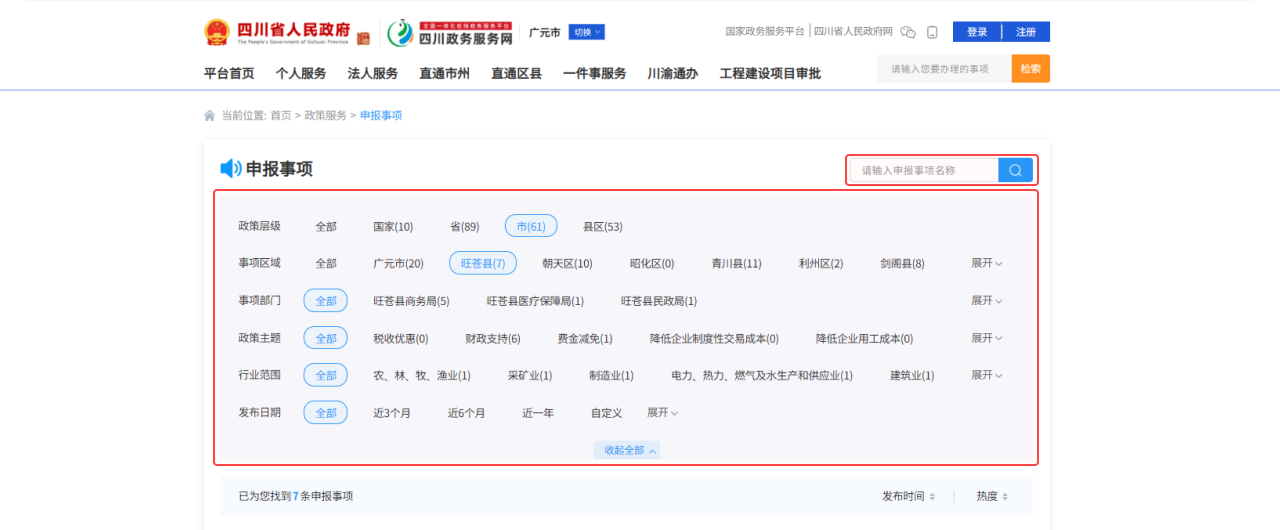
Task: Select 朝天区(10) region filter
Action: [x=567, y=264]
